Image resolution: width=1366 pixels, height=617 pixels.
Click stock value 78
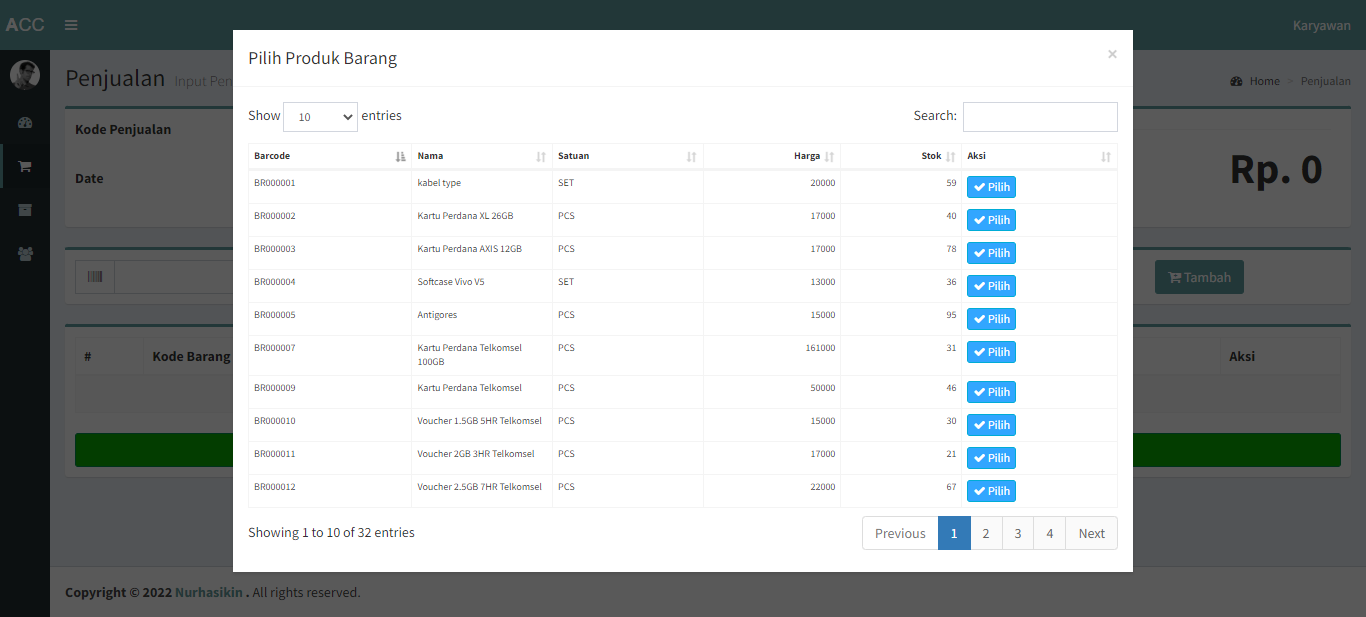click(x=951, y=249)
